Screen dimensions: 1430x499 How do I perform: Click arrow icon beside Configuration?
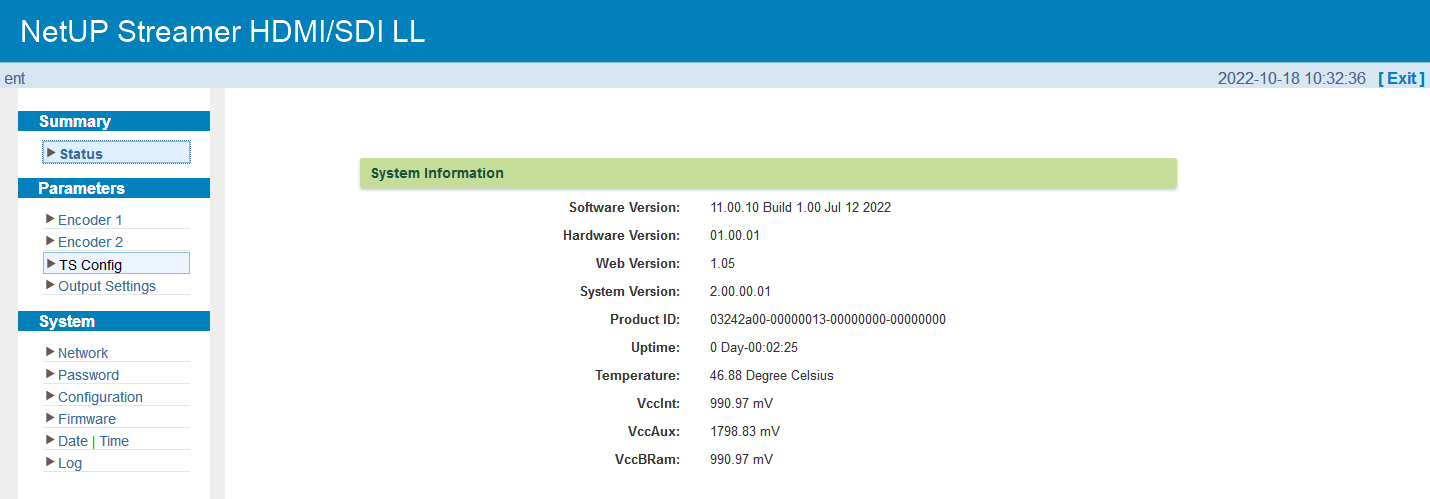tap(50, 396)
